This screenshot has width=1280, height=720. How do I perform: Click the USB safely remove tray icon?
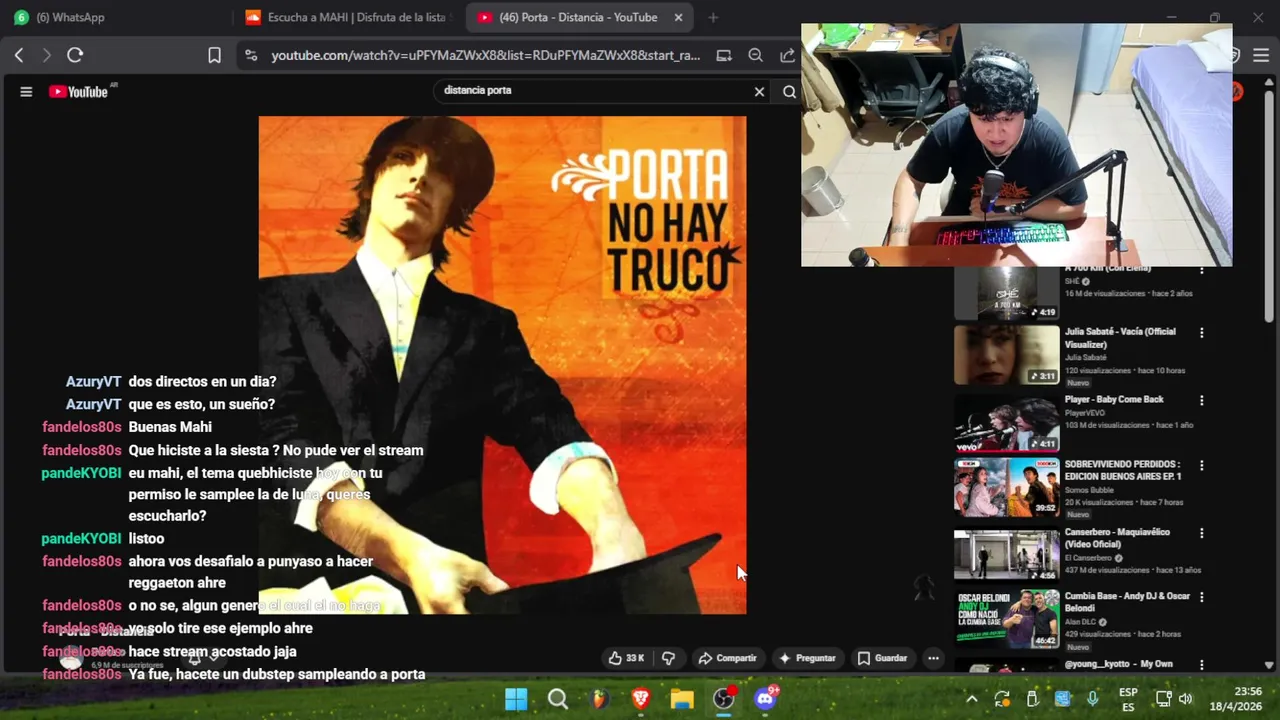pos(1032,699)
